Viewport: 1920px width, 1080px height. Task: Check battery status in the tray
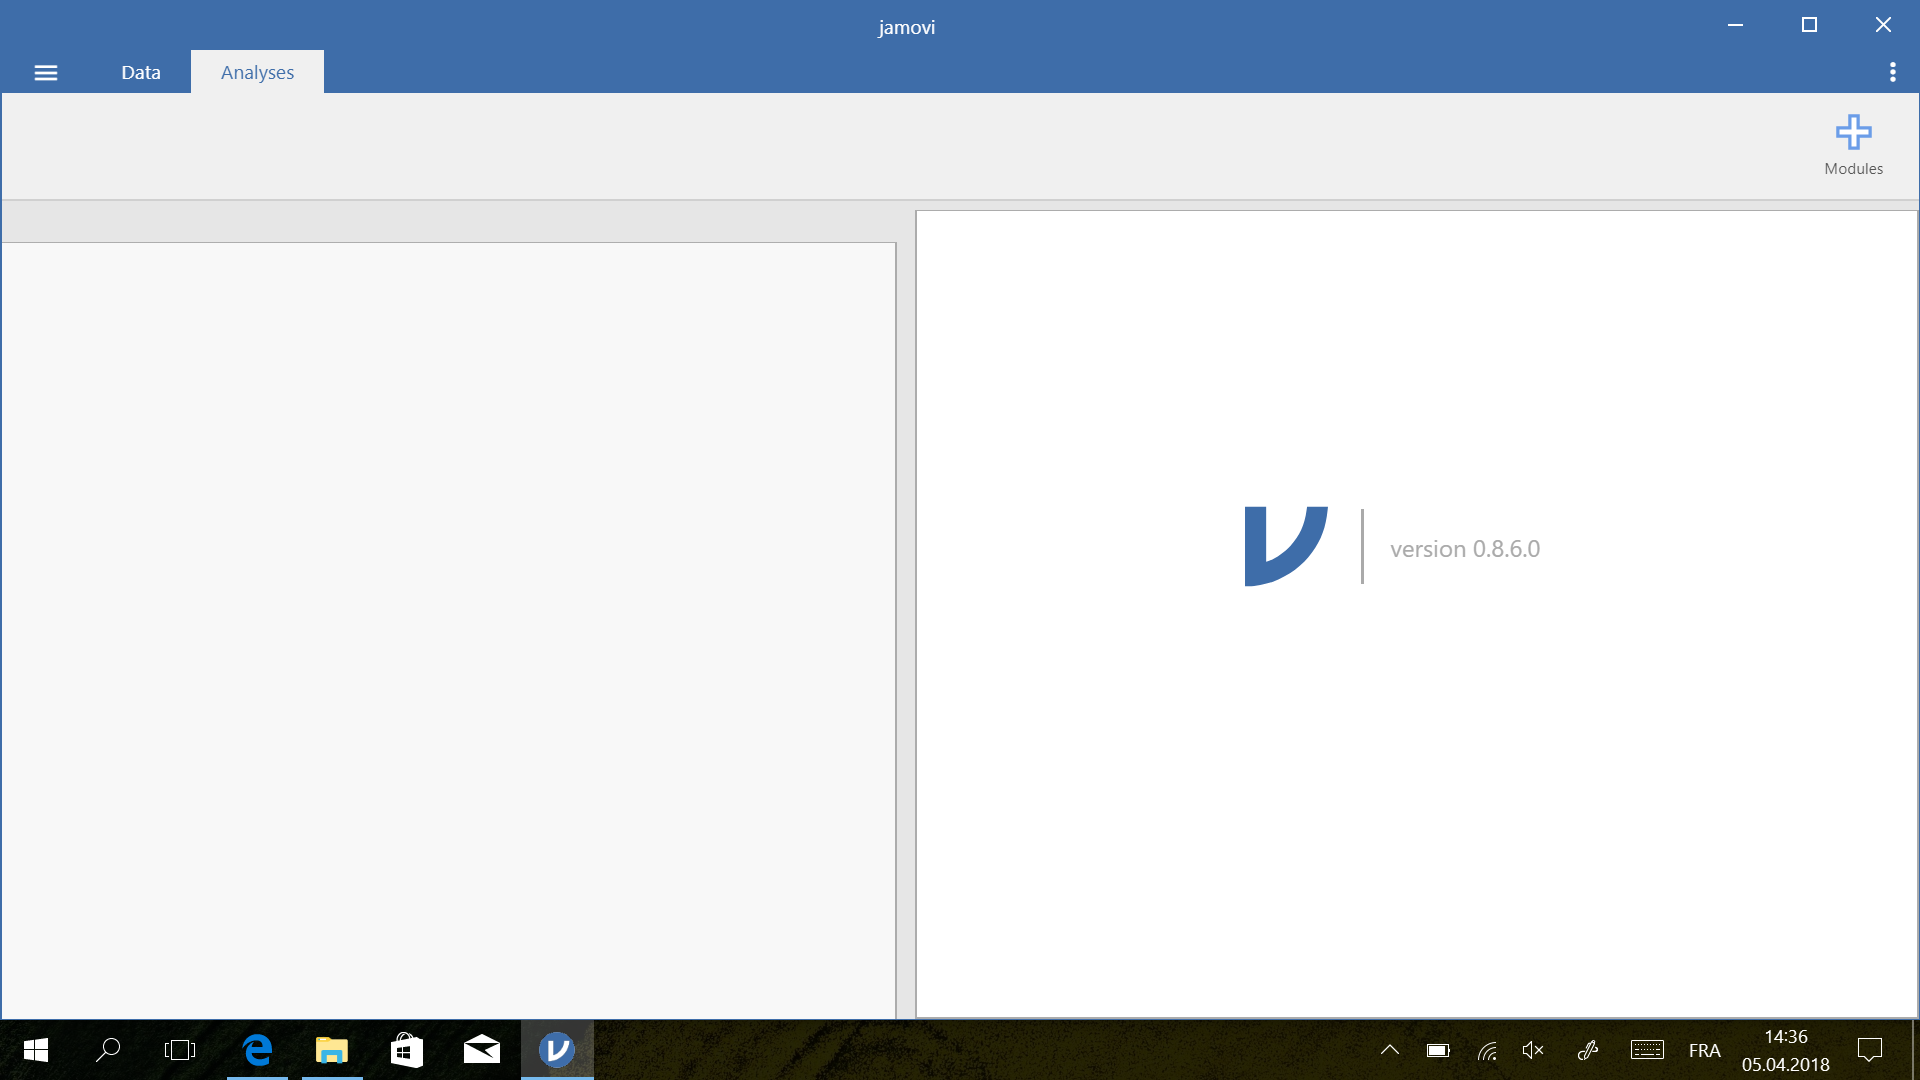click(1438, 1050)
